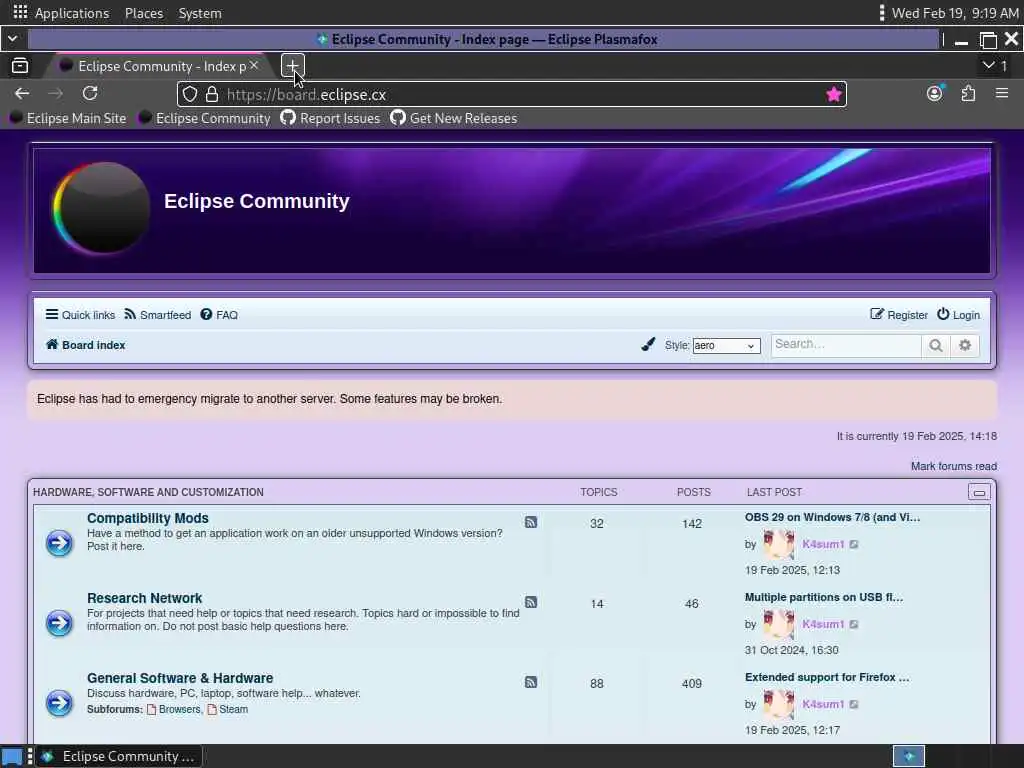Click into the forum Search field
Image resolution: width=1024 pixels, height=768 pixels.
click(x=846, y=345)
